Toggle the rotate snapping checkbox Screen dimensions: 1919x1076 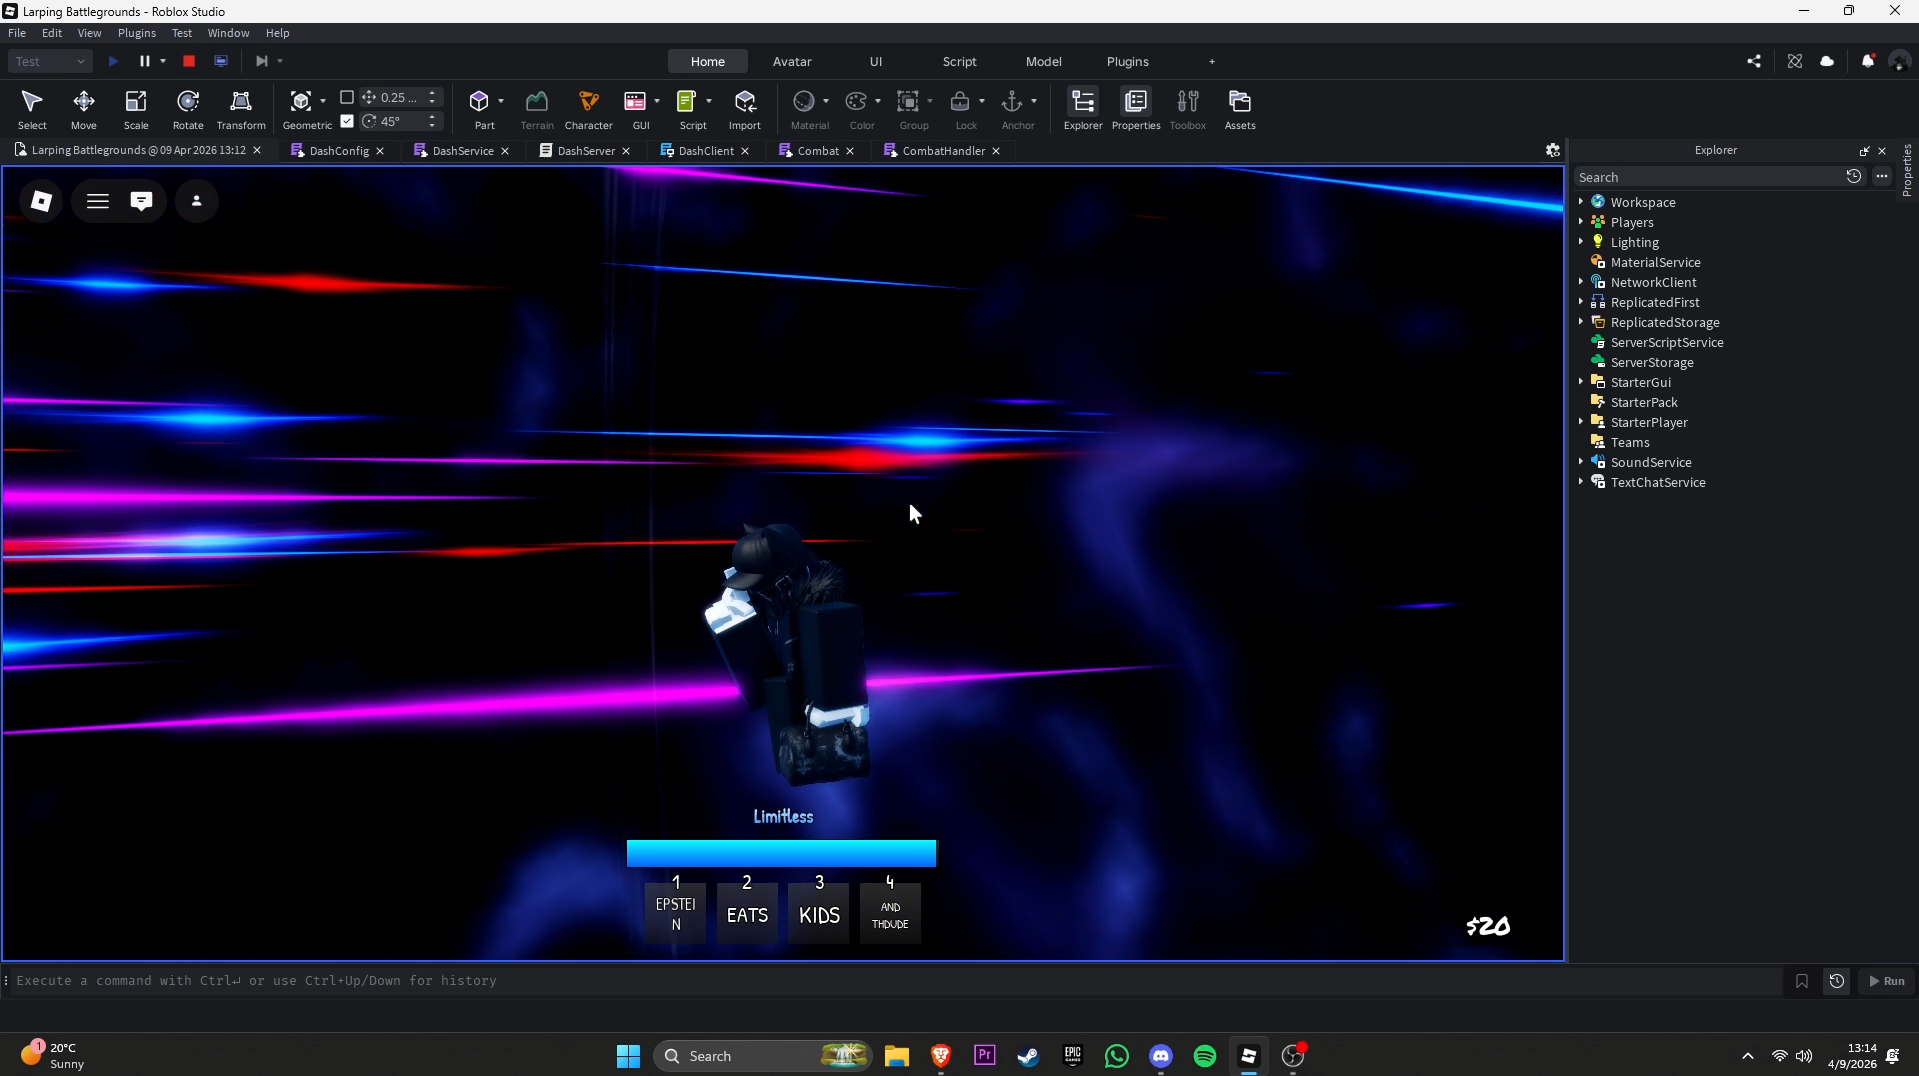[347, 121]
